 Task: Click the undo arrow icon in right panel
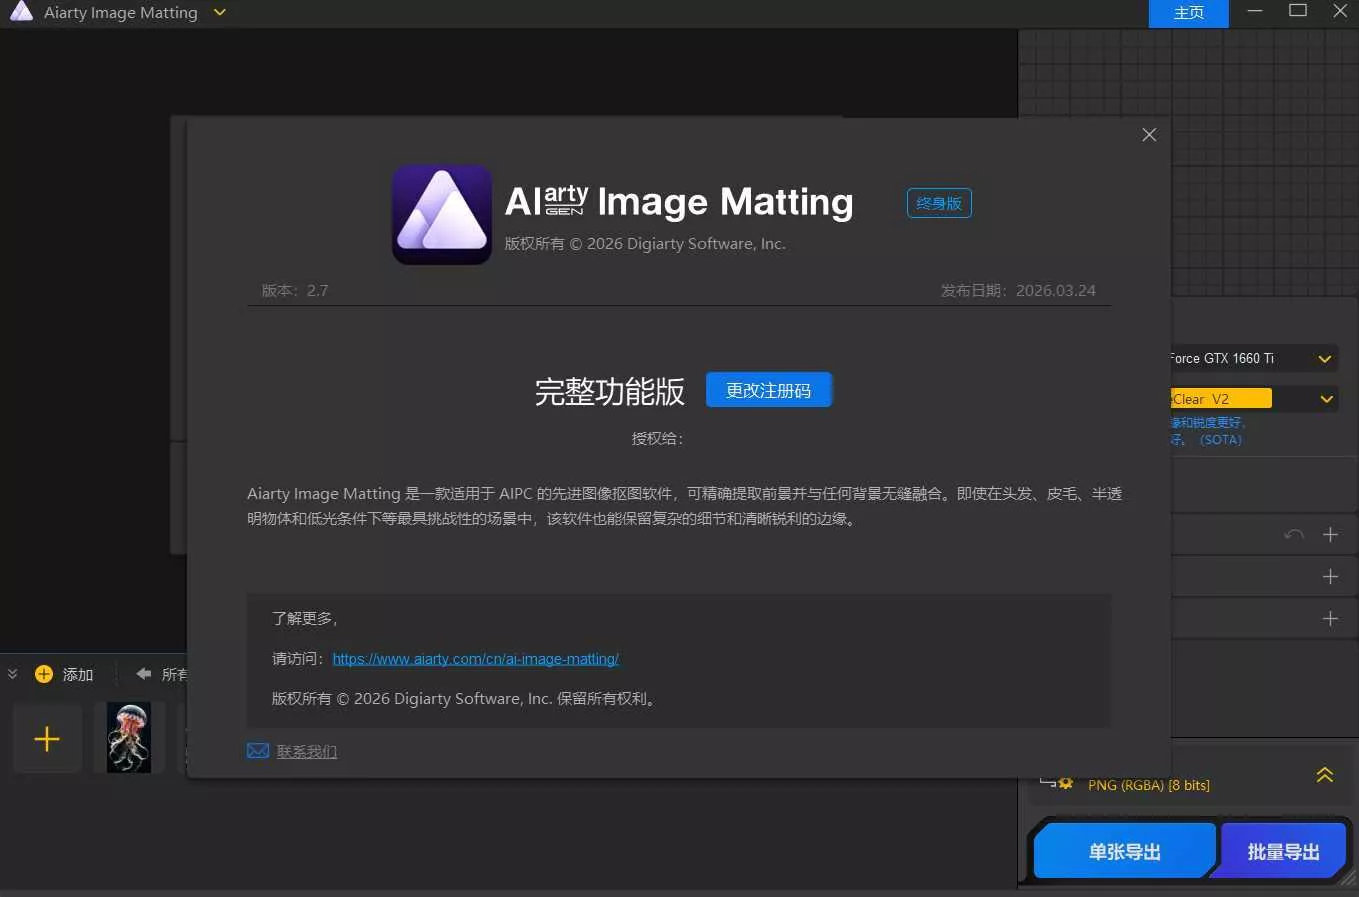click(x=1293, y=535)
